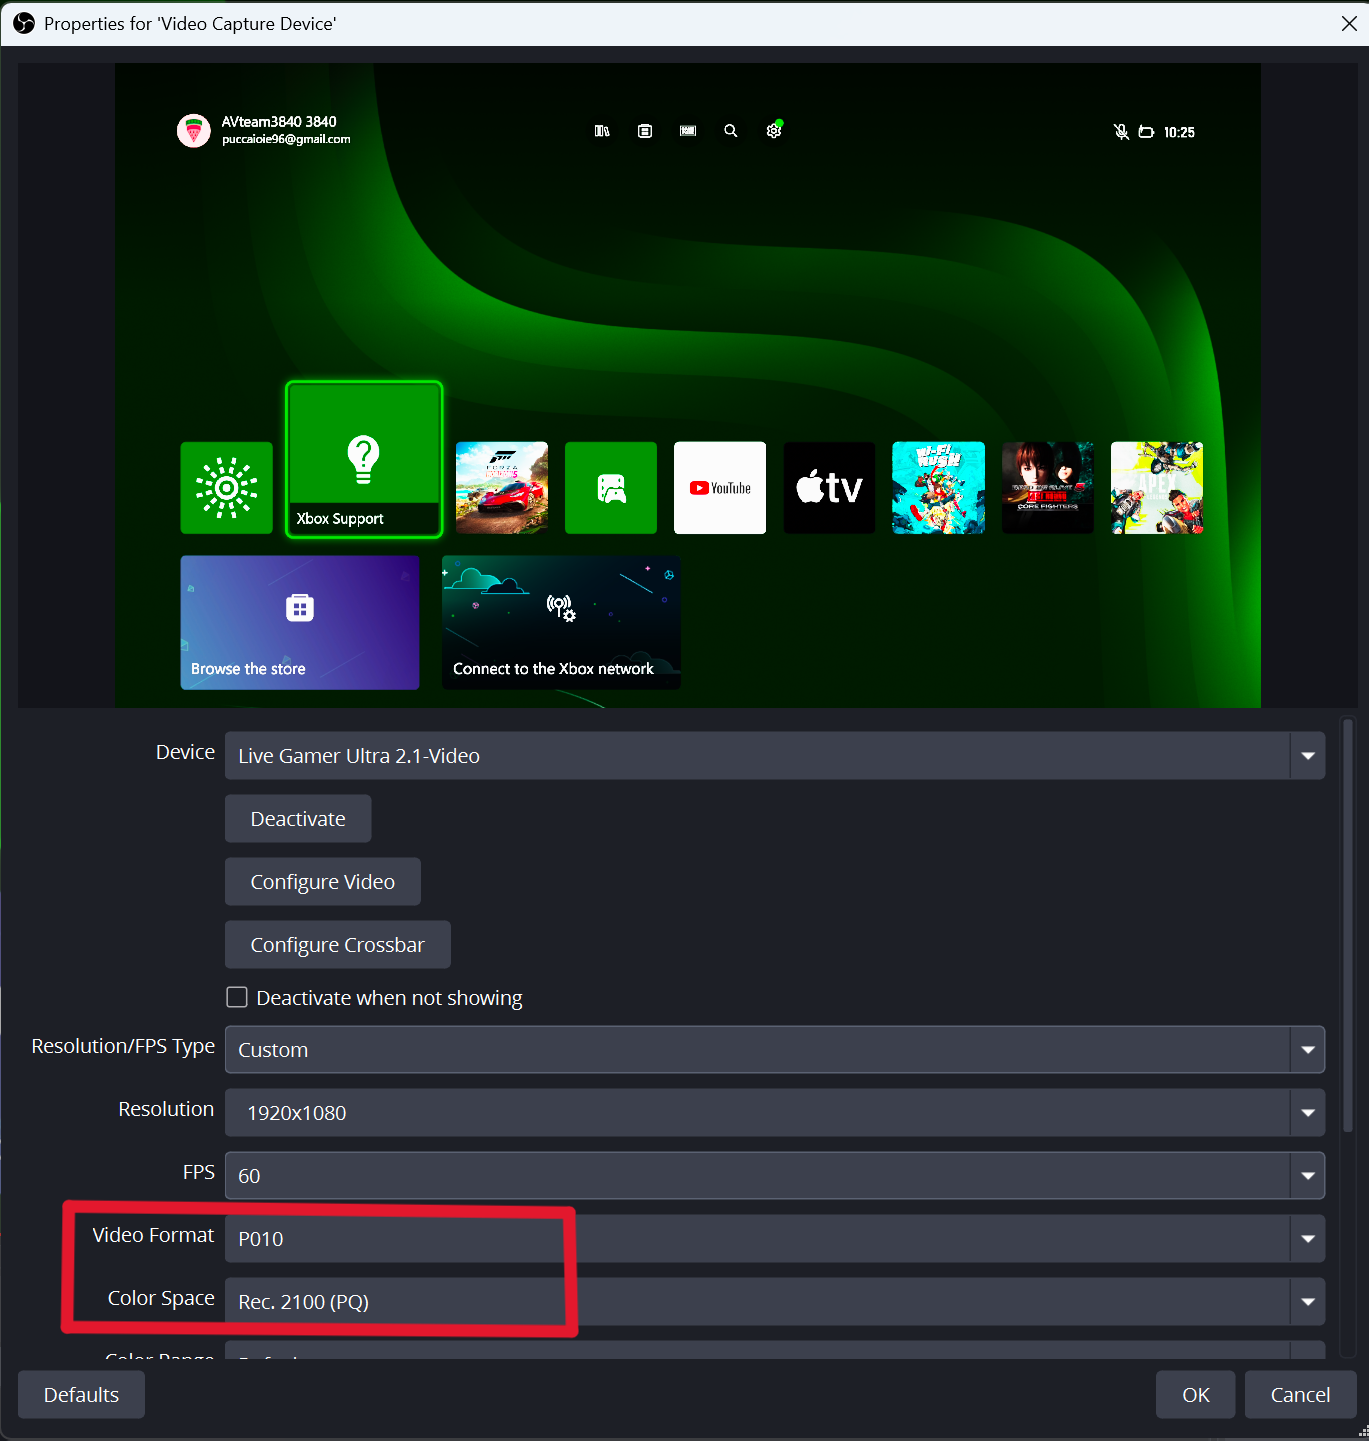The width and height of the screenshot is (1369, 1441).
Task: Open Configure Video settings
Action: click(x=323, y=882)
